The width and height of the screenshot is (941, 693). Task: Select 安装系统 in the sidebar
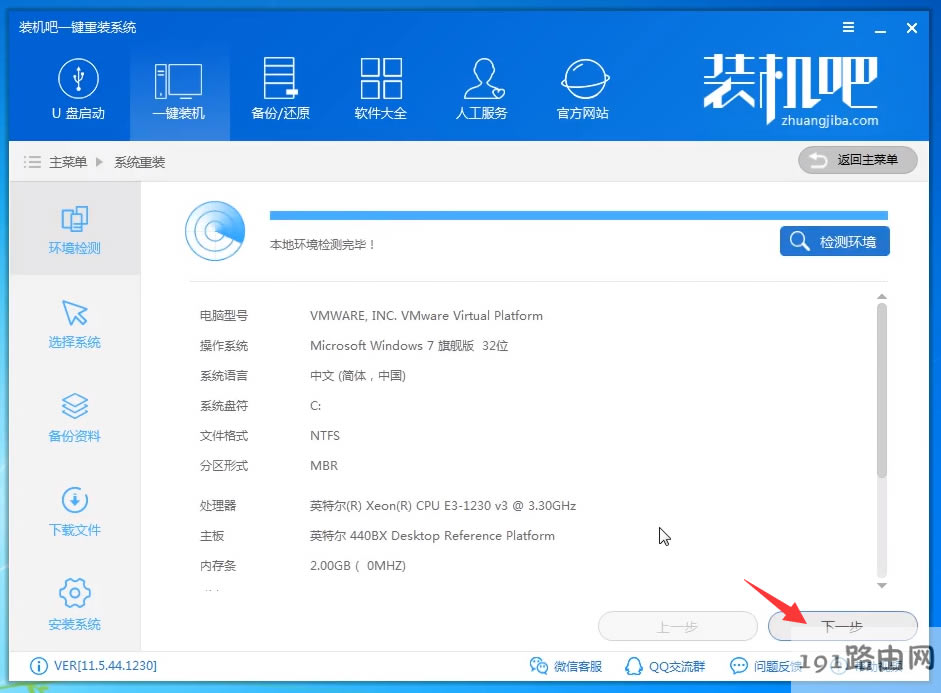(x=73, y=604)
